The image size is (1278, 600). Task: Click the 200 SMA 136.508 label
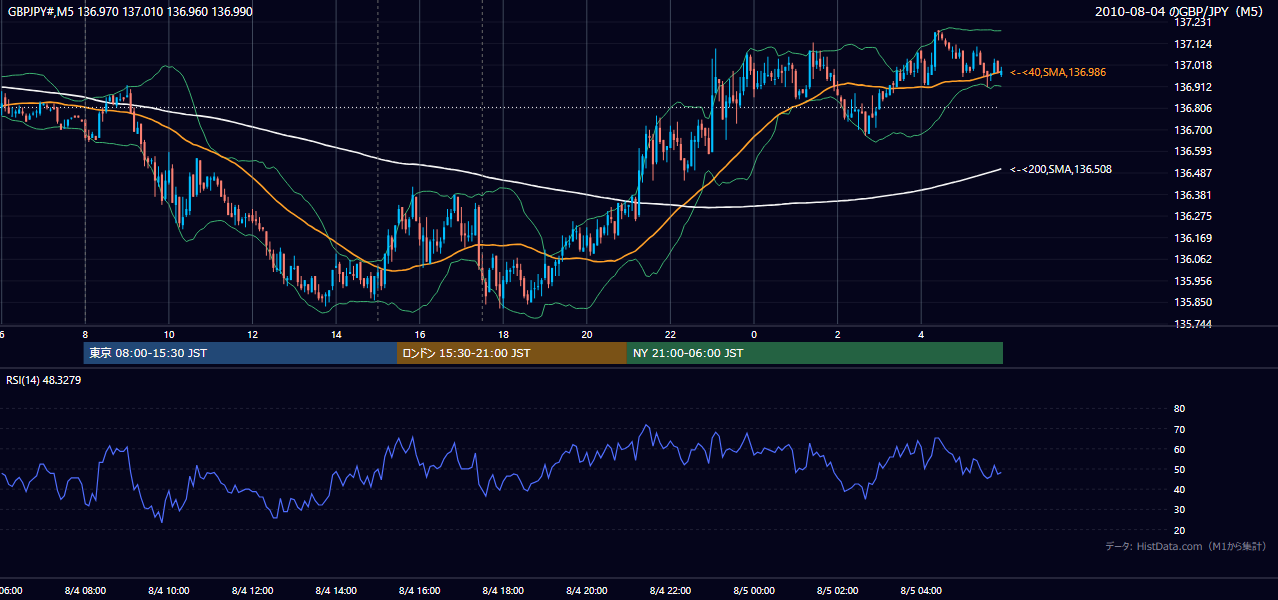click(x=1061, y=169)
